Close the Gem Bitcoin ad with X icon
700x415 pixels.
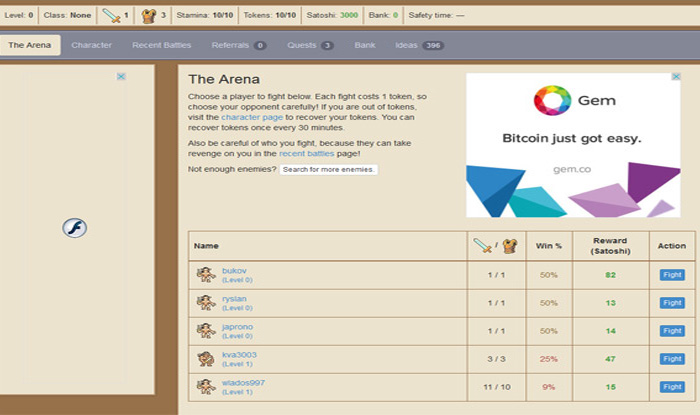(x=676, y=77)
